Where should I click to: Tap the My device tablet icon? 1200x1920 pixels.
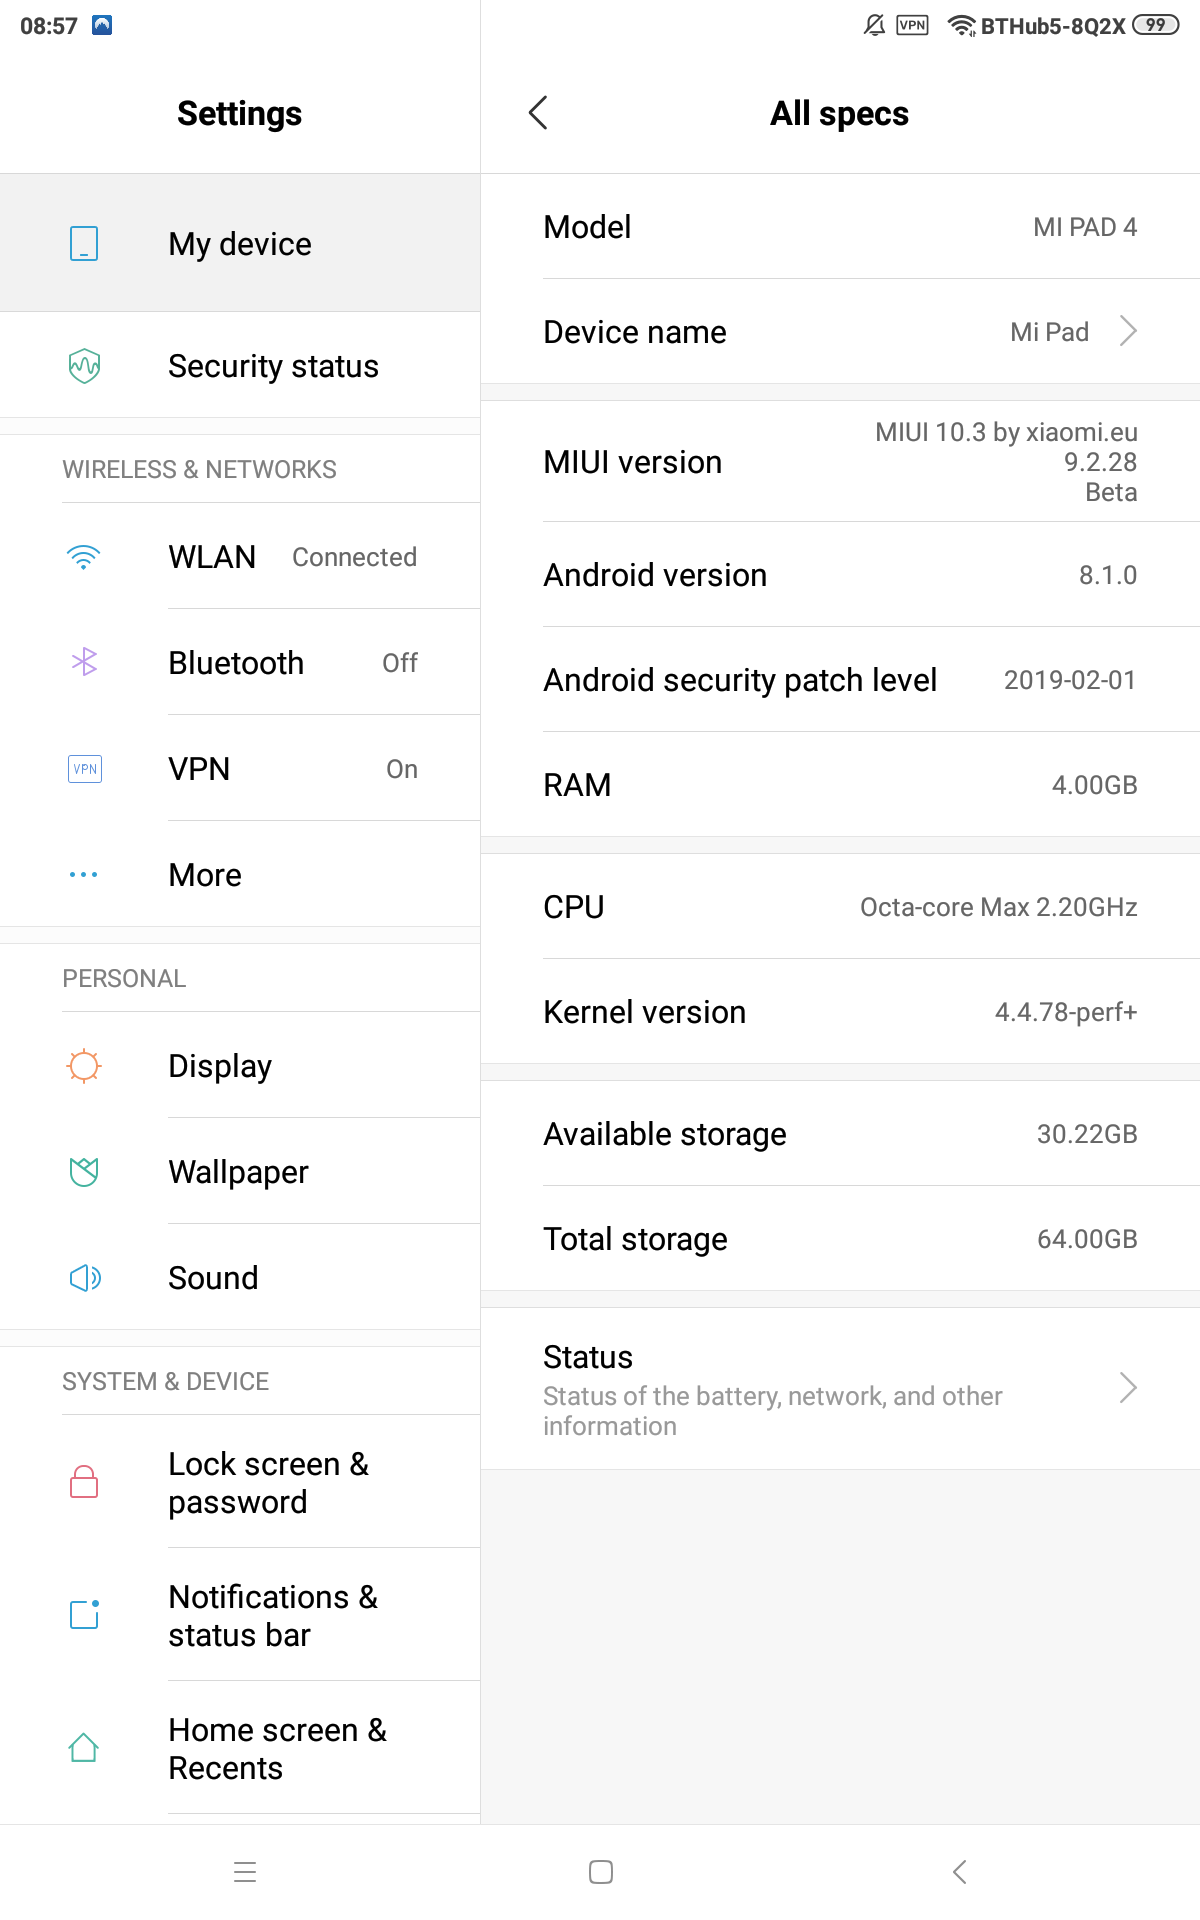tap(84, 243)
